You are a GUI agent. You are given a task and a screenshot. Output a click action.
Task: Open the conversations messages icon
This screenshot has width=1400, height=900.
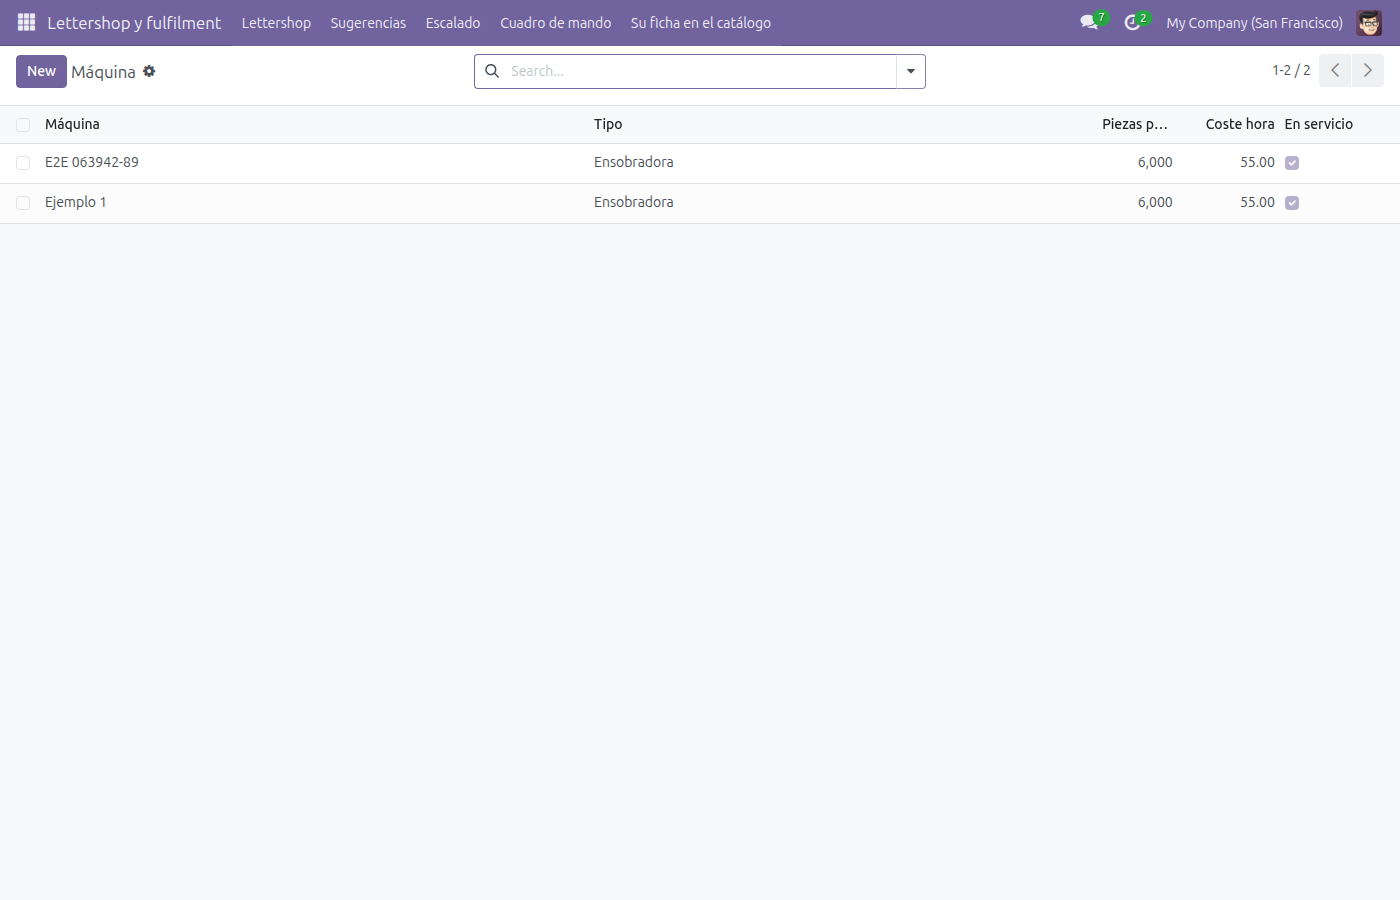pos(1089,22)
